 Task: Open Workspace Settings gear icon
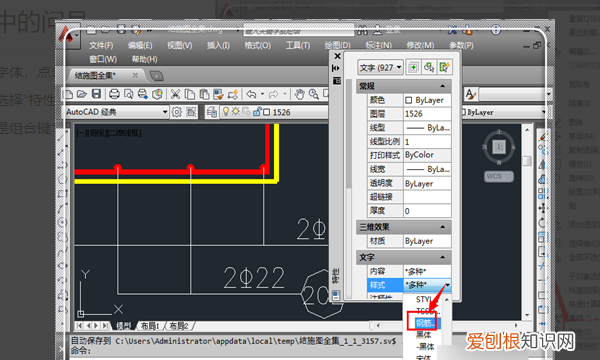pyautogui.click(x=176, y=112)
